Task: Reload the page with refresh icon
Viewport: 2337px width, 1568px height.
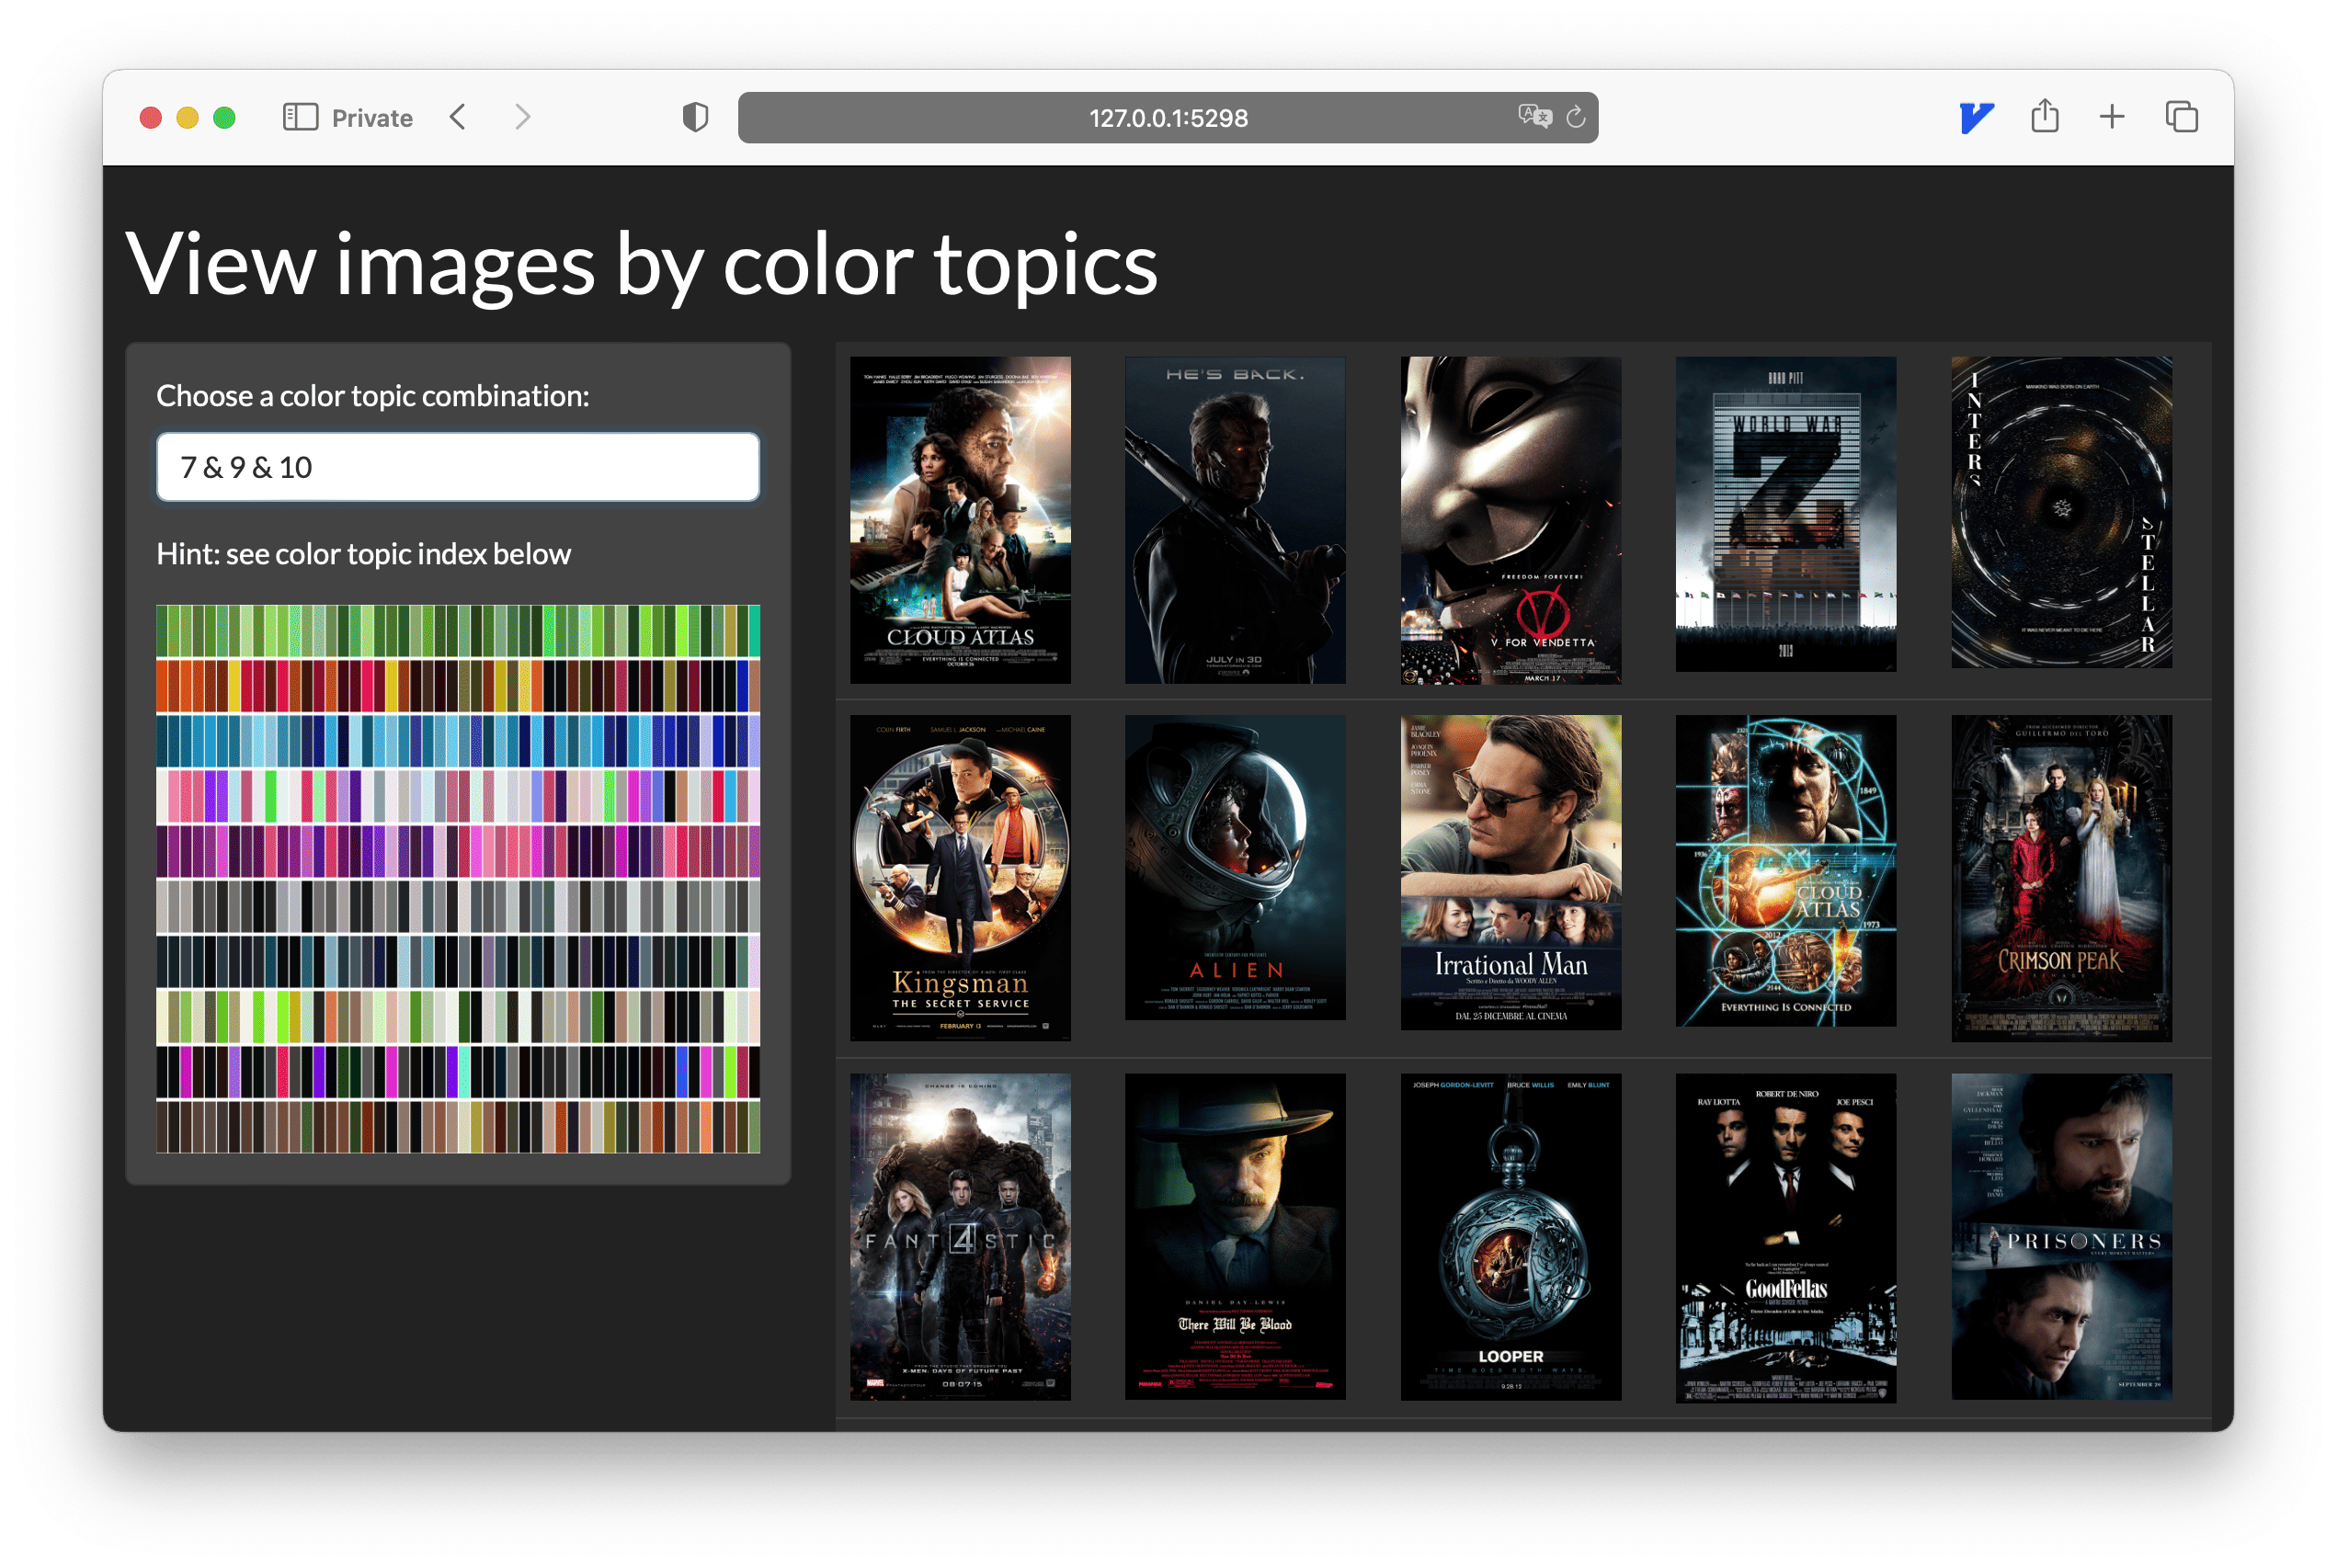Action: [x=1576, y=118]
